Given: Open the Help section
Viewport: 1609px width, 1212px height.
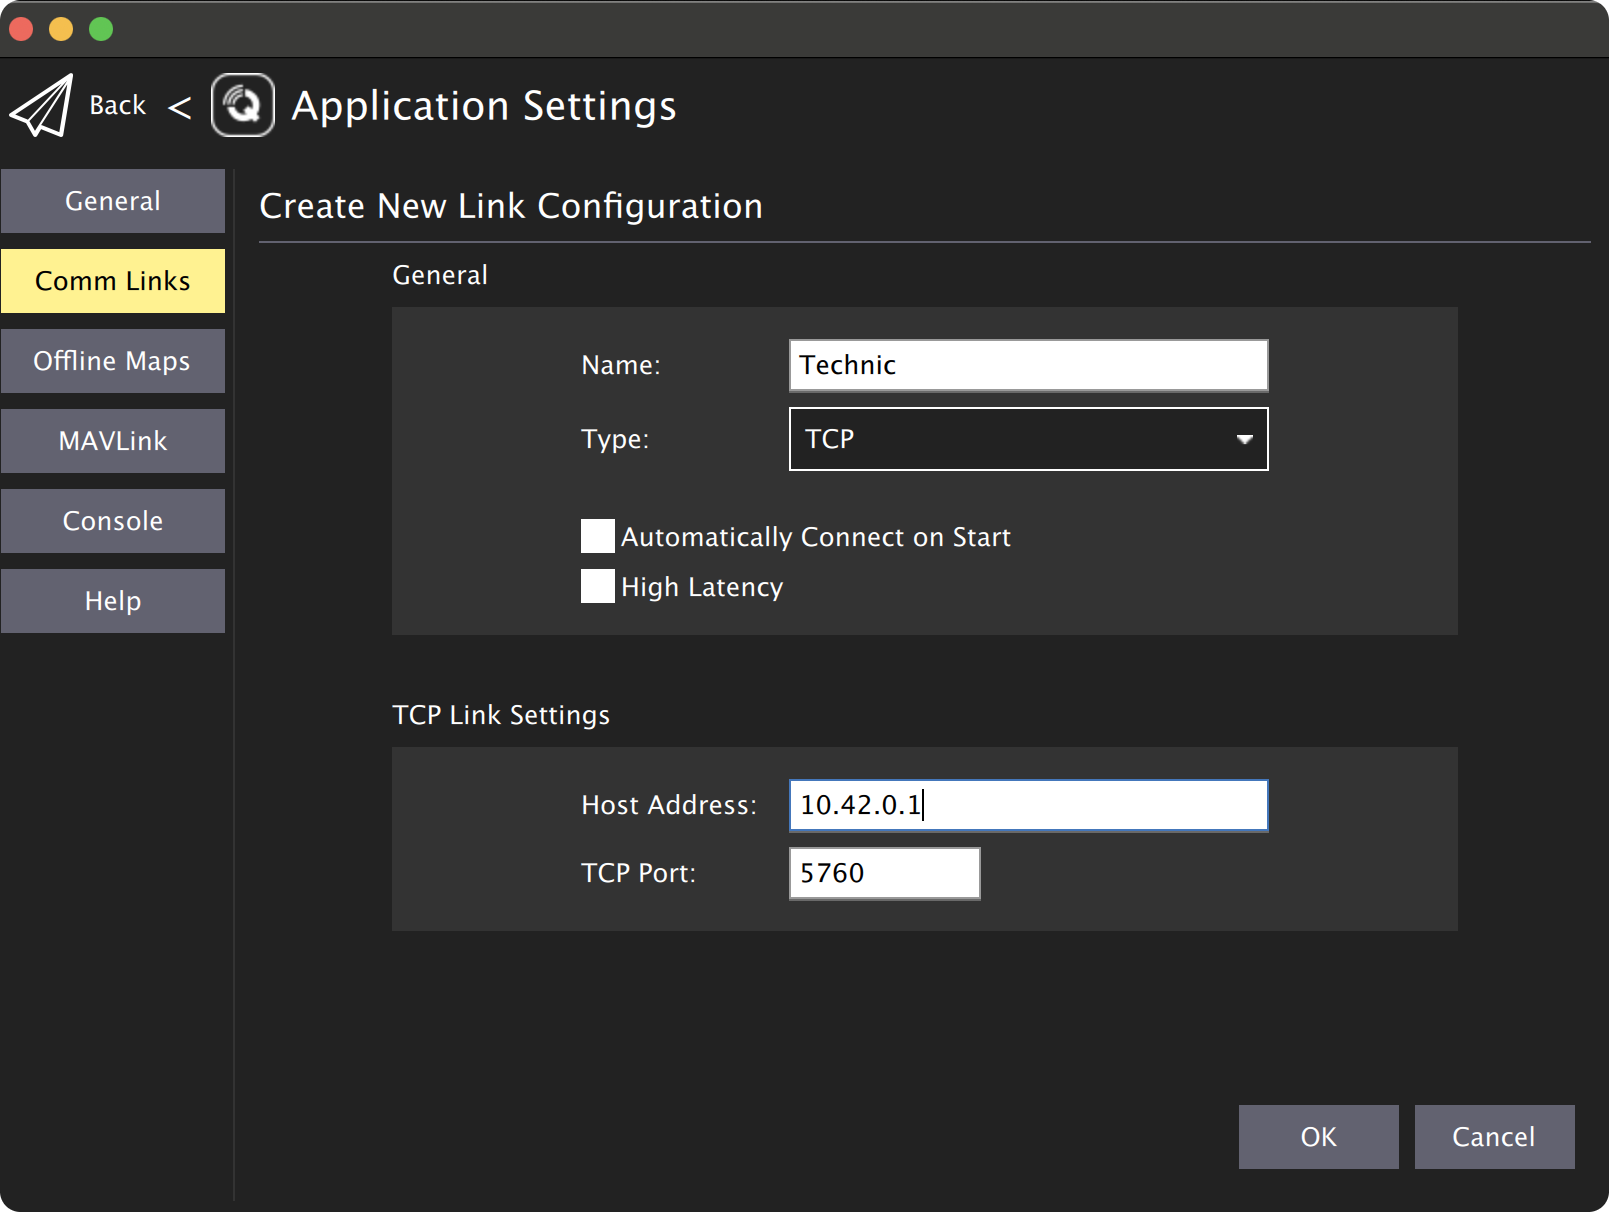Looking at the screenshot, I should click(x=113, y=601).
